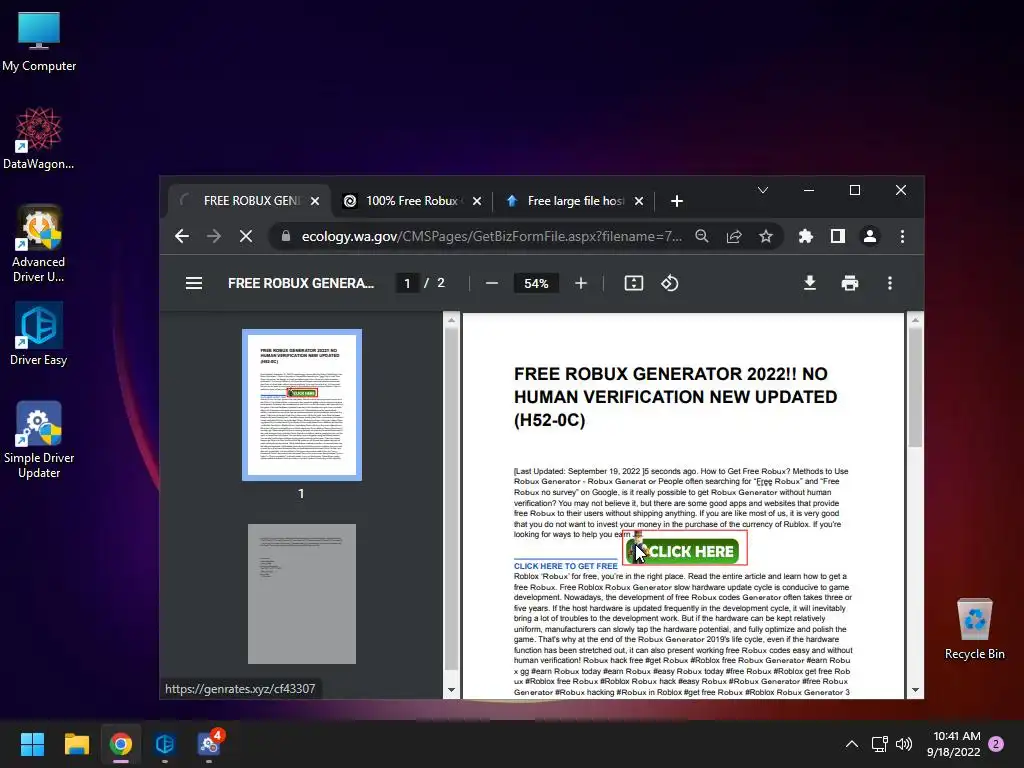Click document scrollbar up arrow
Screen dimensions: 1024x768
[x=914, y=320]
